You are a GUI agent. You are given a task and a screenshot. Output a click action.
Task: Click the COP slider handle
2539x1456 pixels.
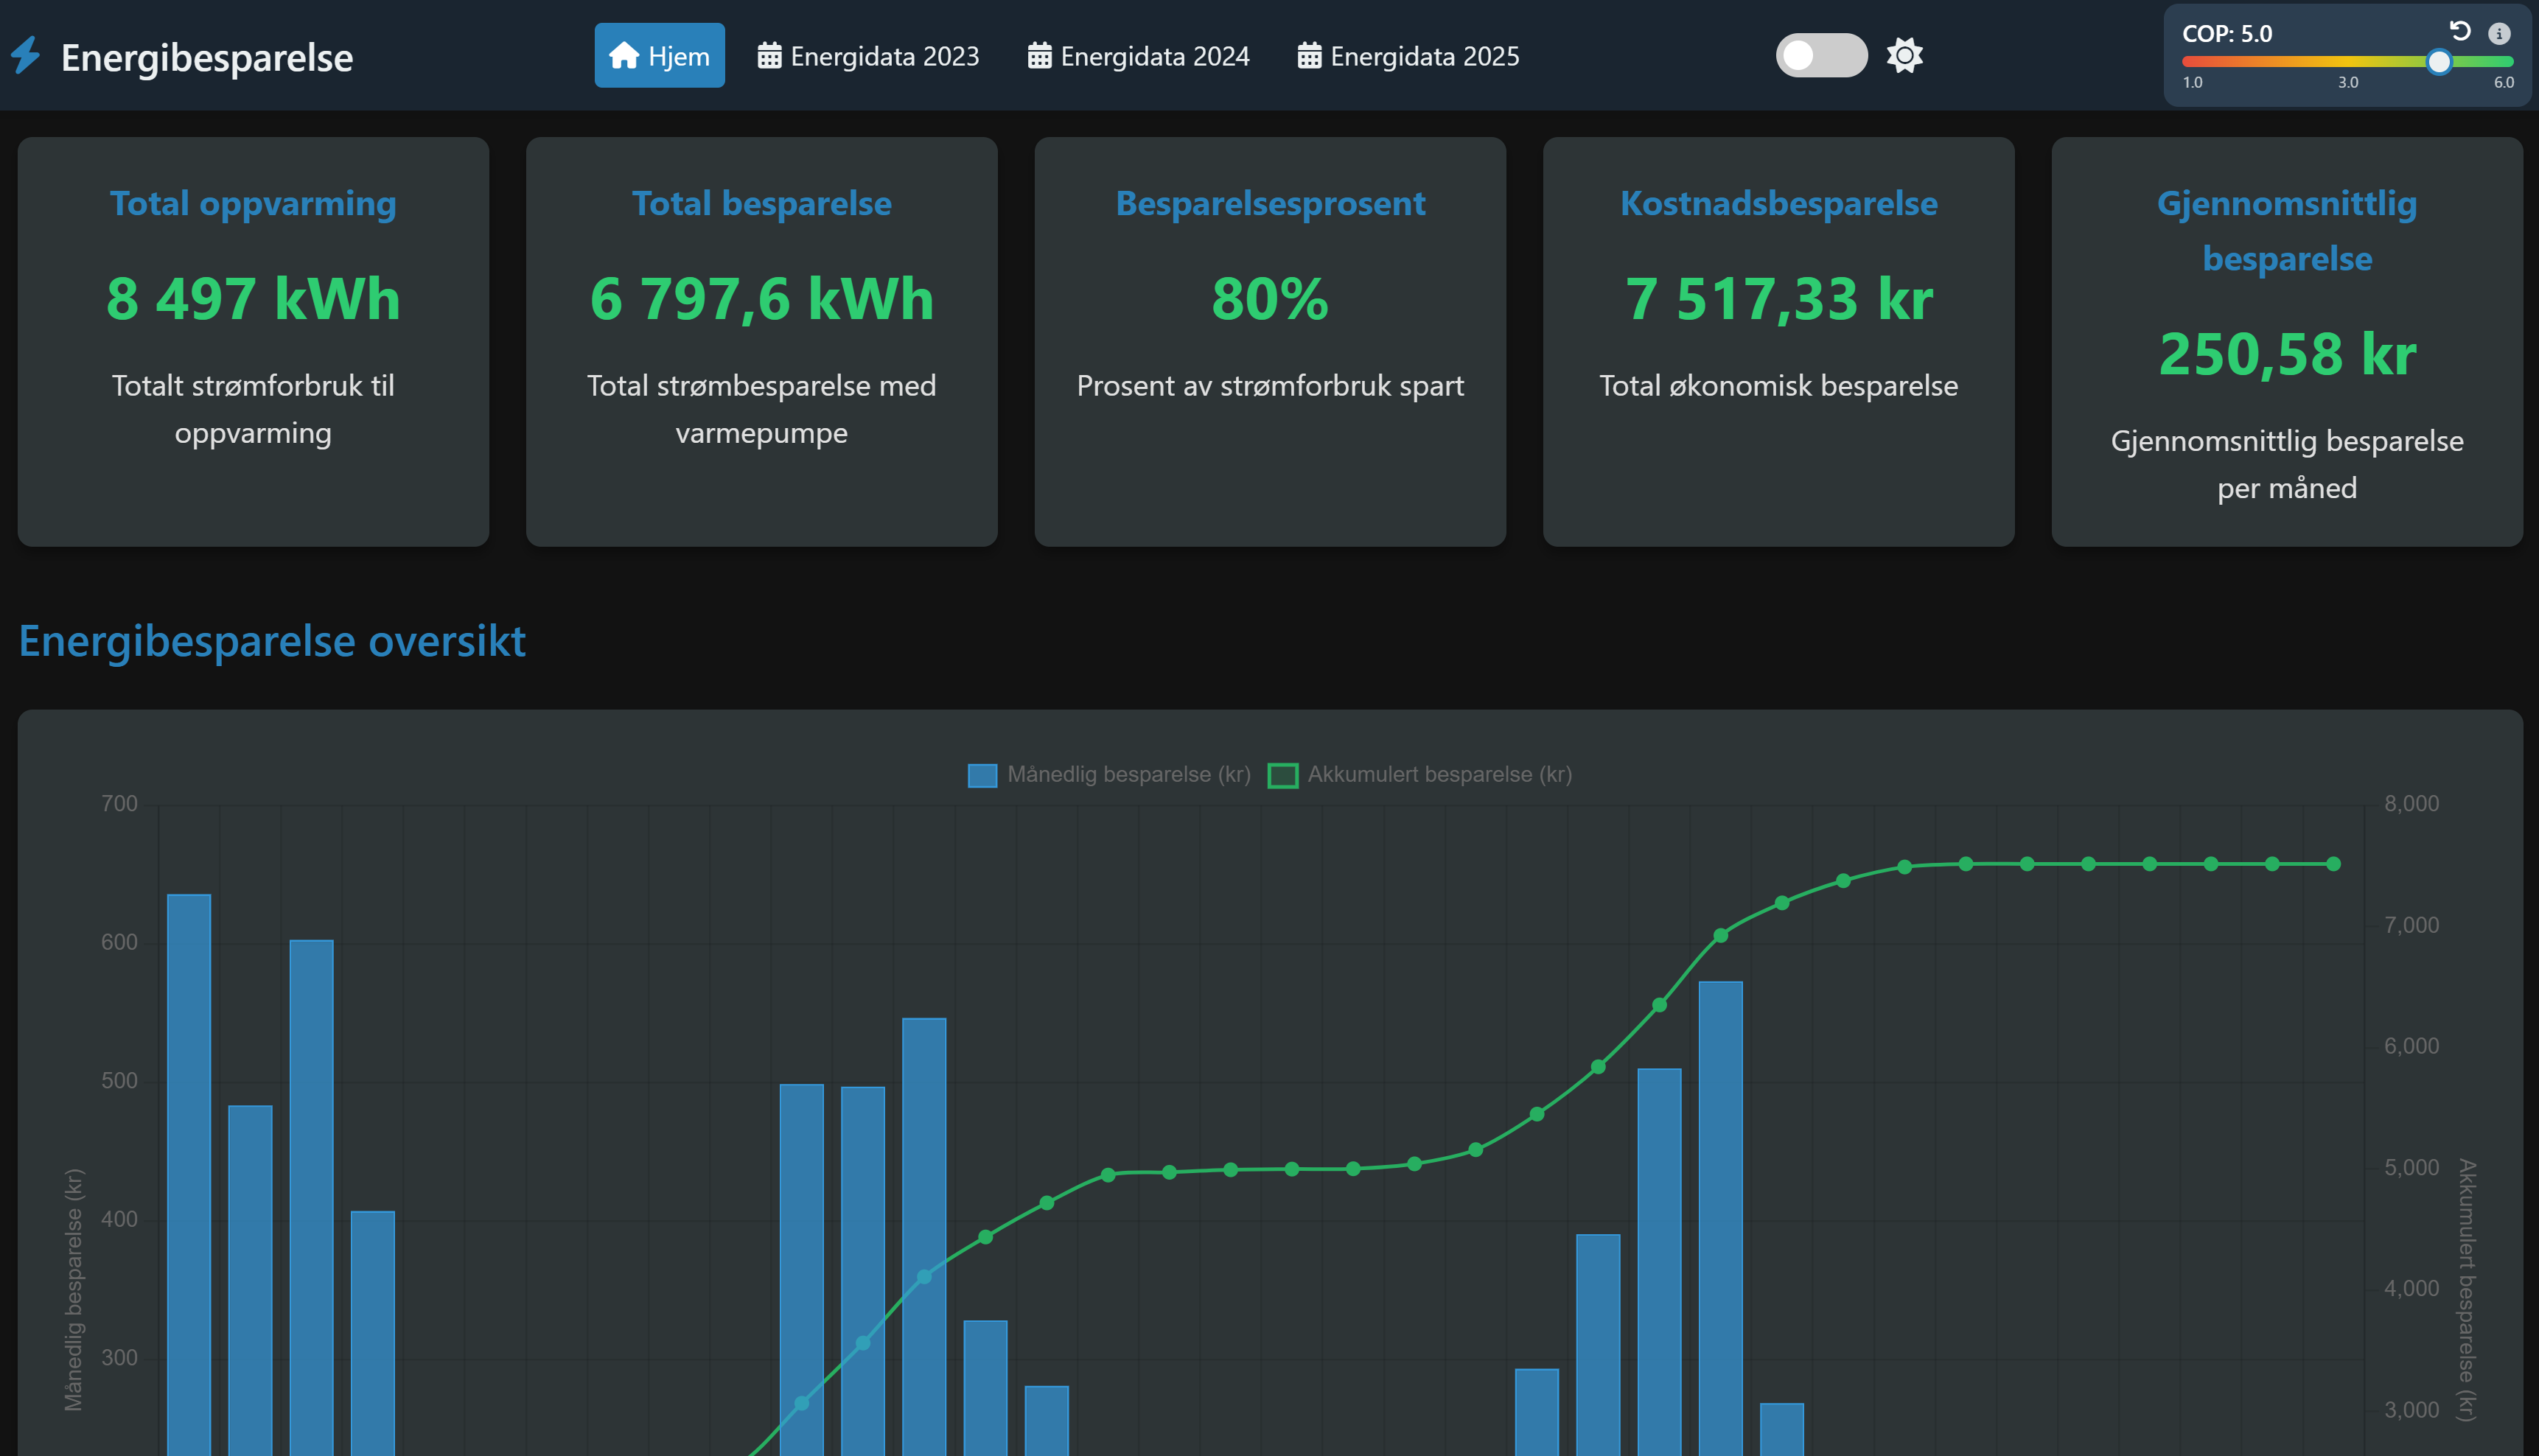pyautogui.click(x=2439, y=62)
